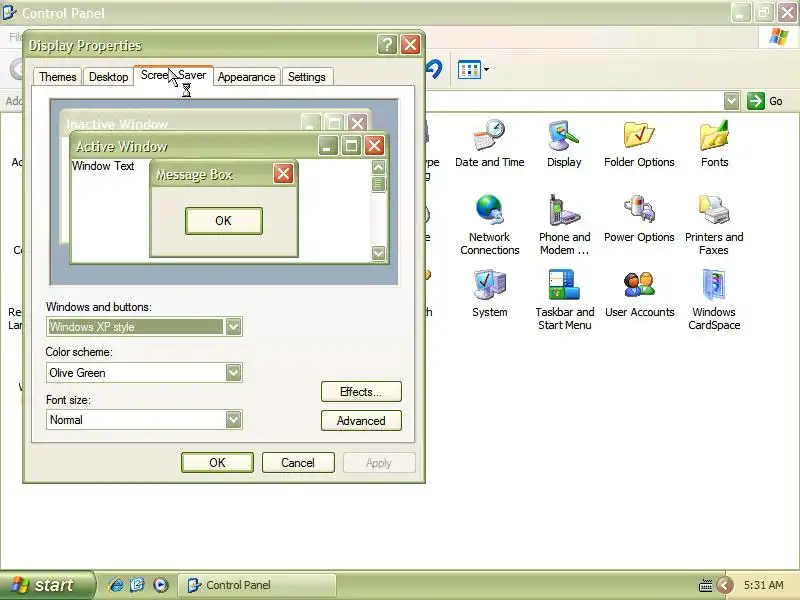Open Printers and Faxes icon

point(714,225)
